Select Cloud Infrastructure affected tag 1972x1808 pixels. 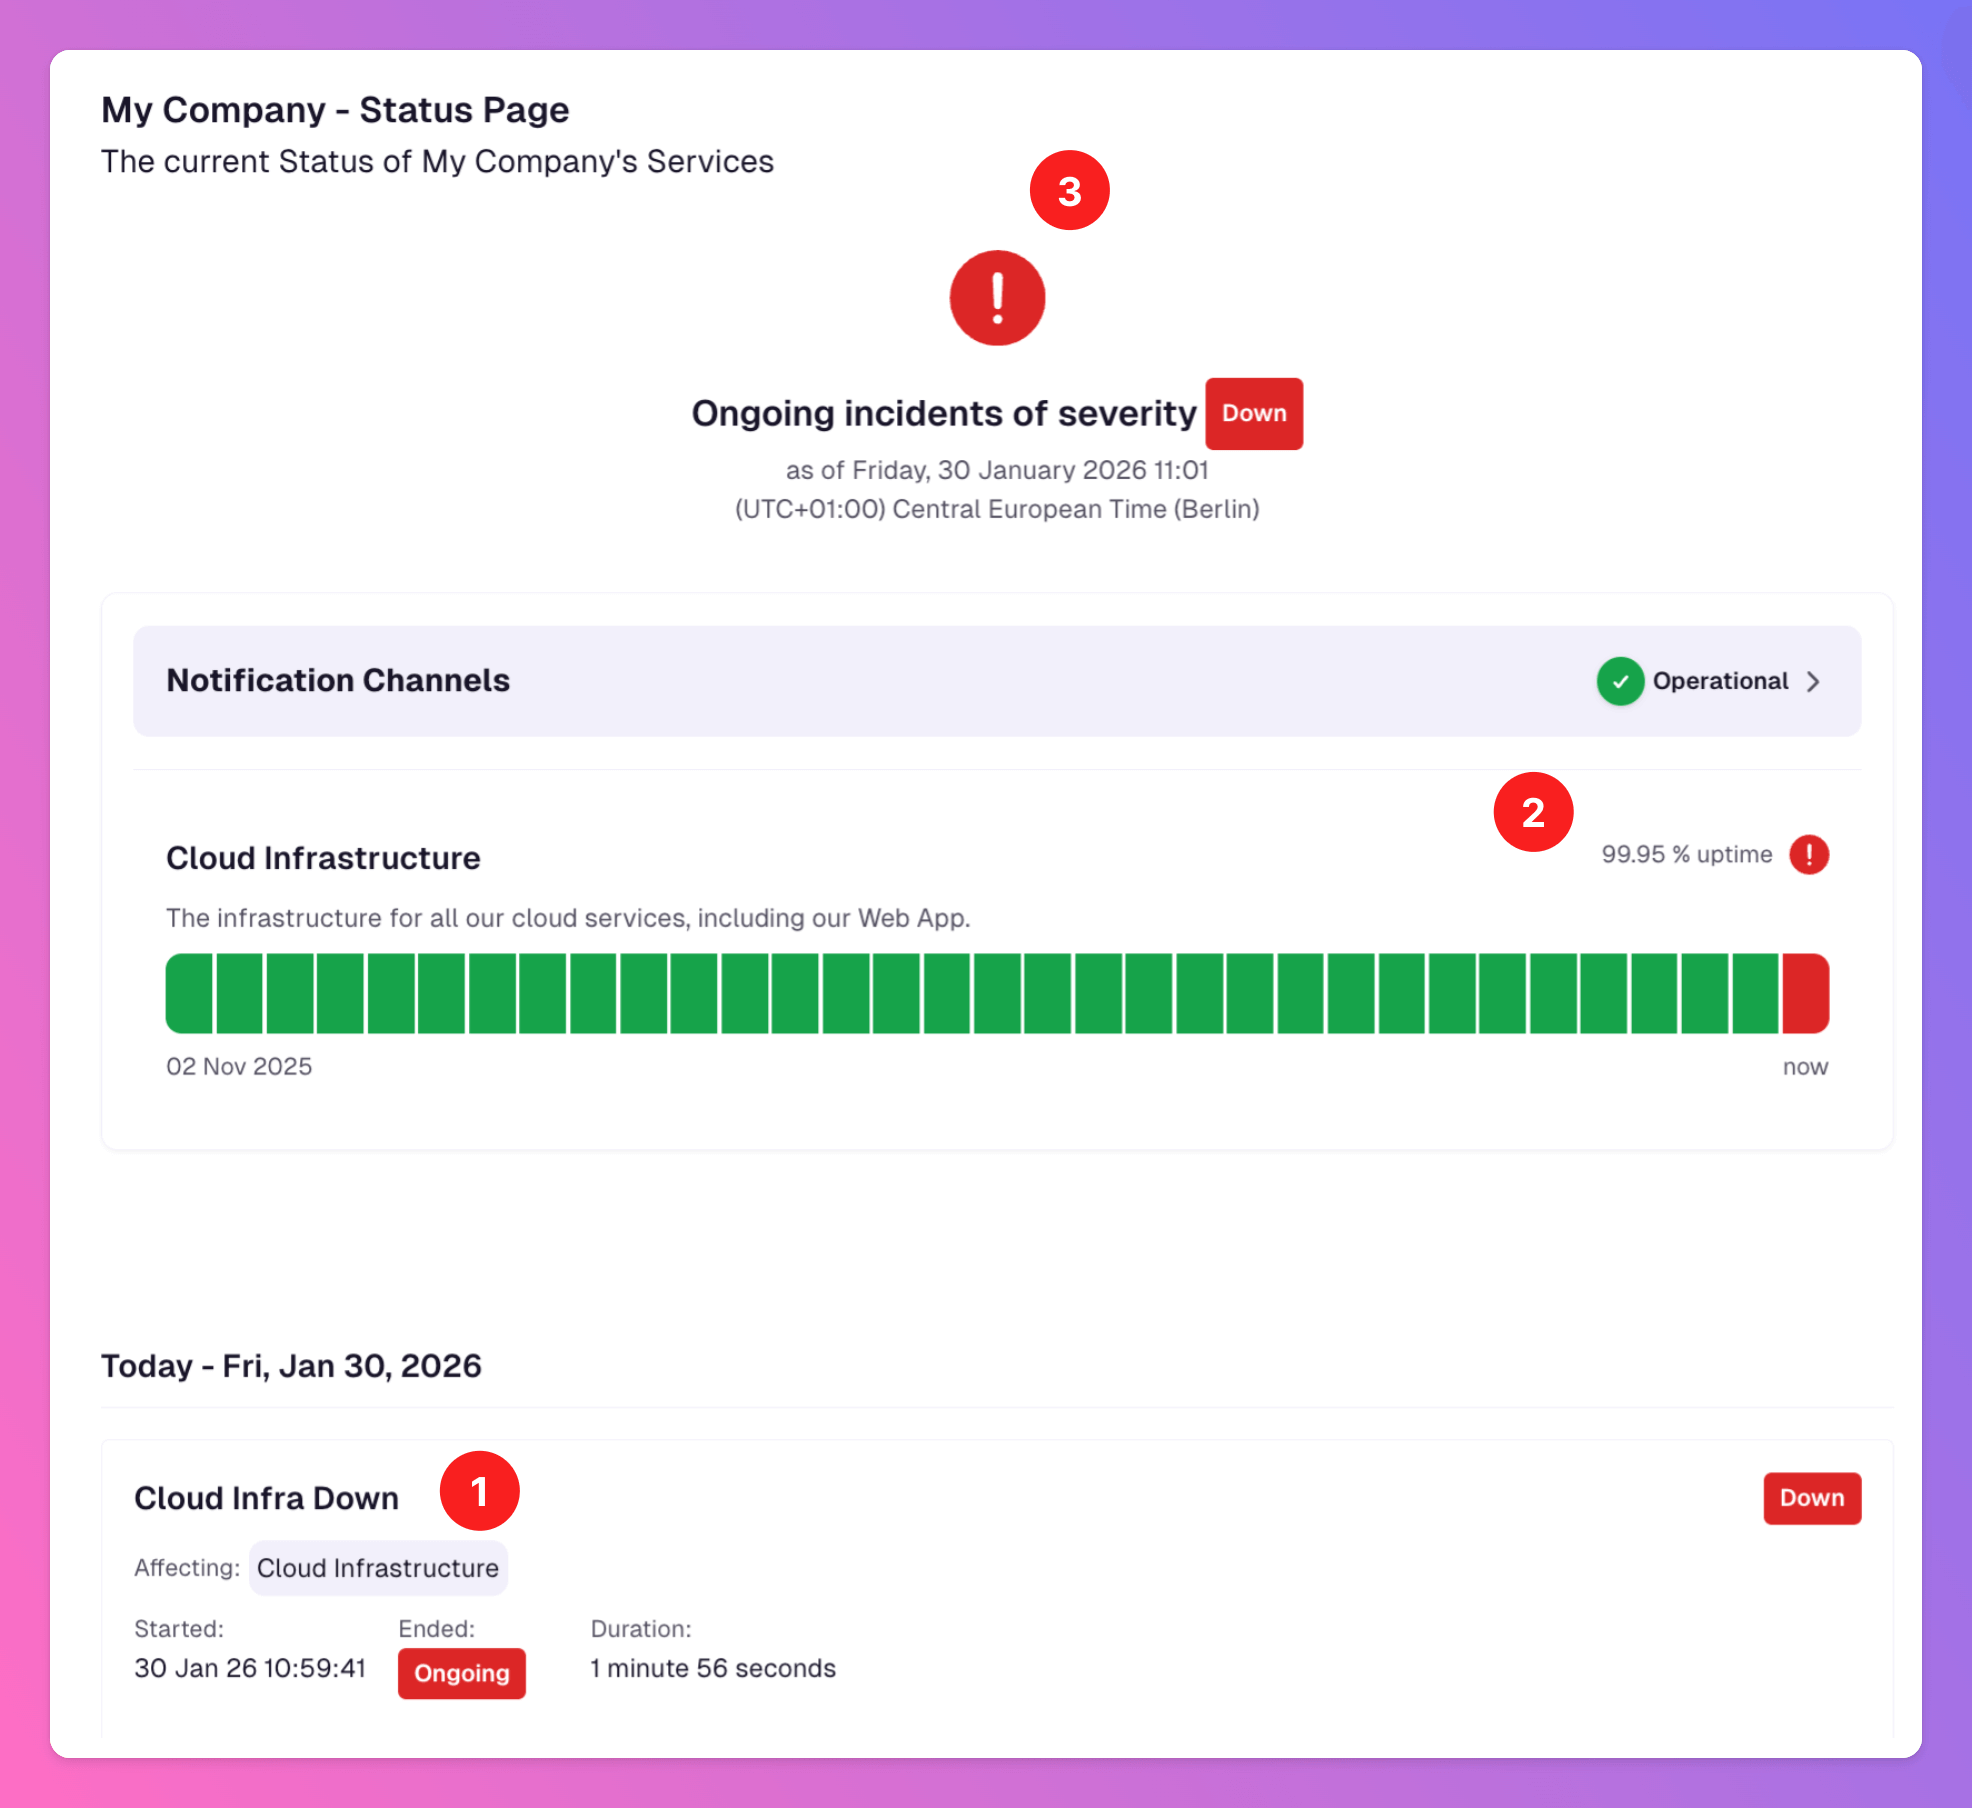pos(378,1568)
